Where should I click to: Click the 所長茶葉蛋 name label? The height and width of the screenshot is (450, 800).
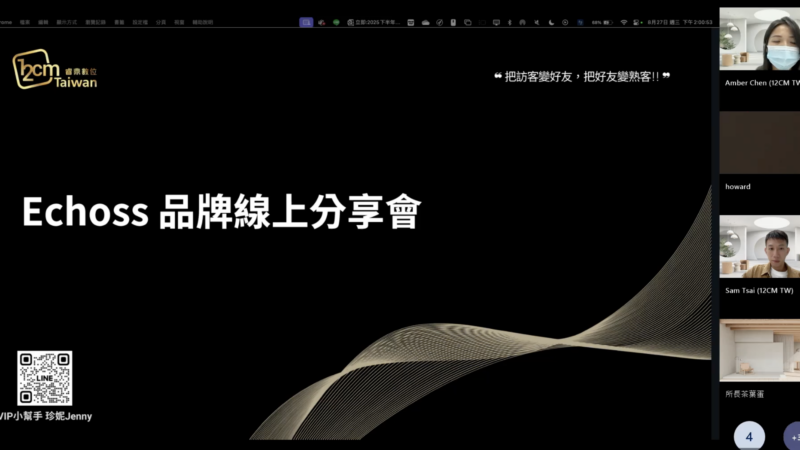pyautogui.click(x=744, y=394)
